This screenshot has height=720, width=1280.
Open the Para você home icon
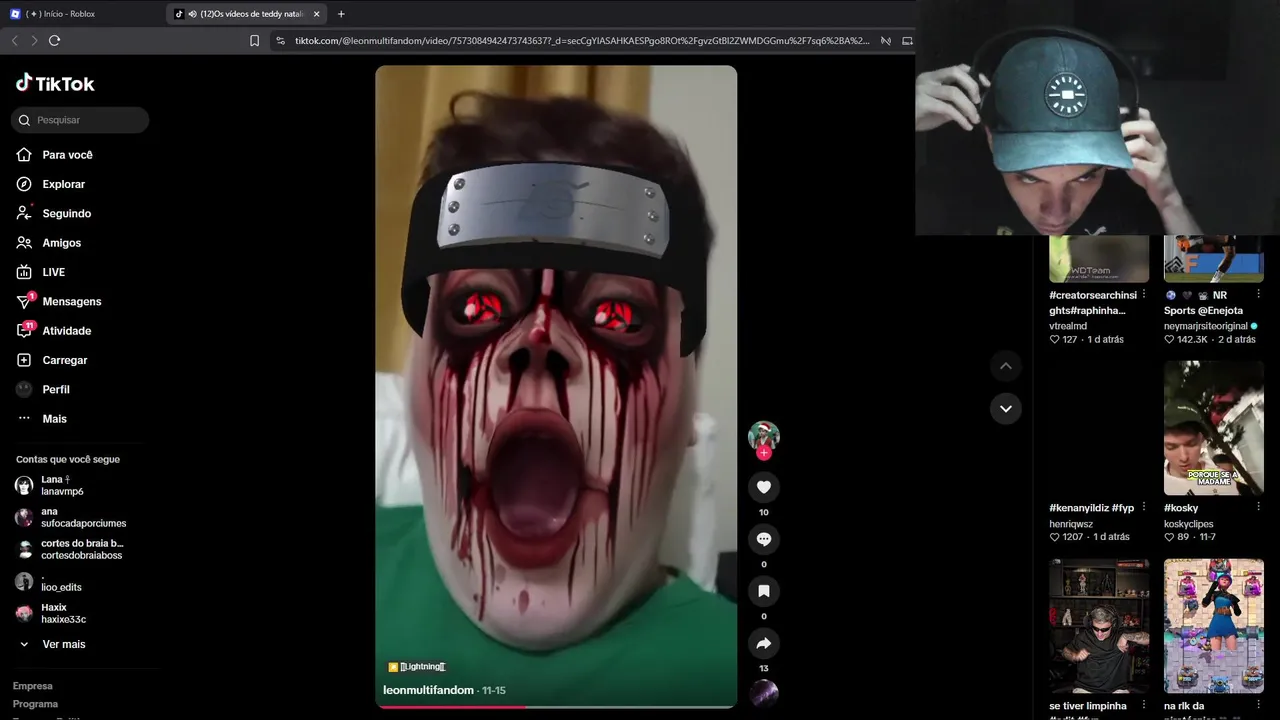[24, 155]
